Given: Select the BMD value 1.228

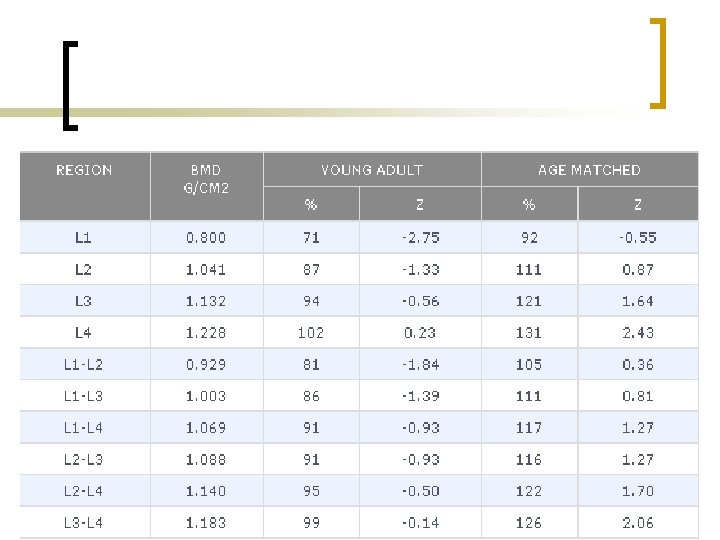Looking at the screenshot, I should pyautogui.click(x=206, y=333).
